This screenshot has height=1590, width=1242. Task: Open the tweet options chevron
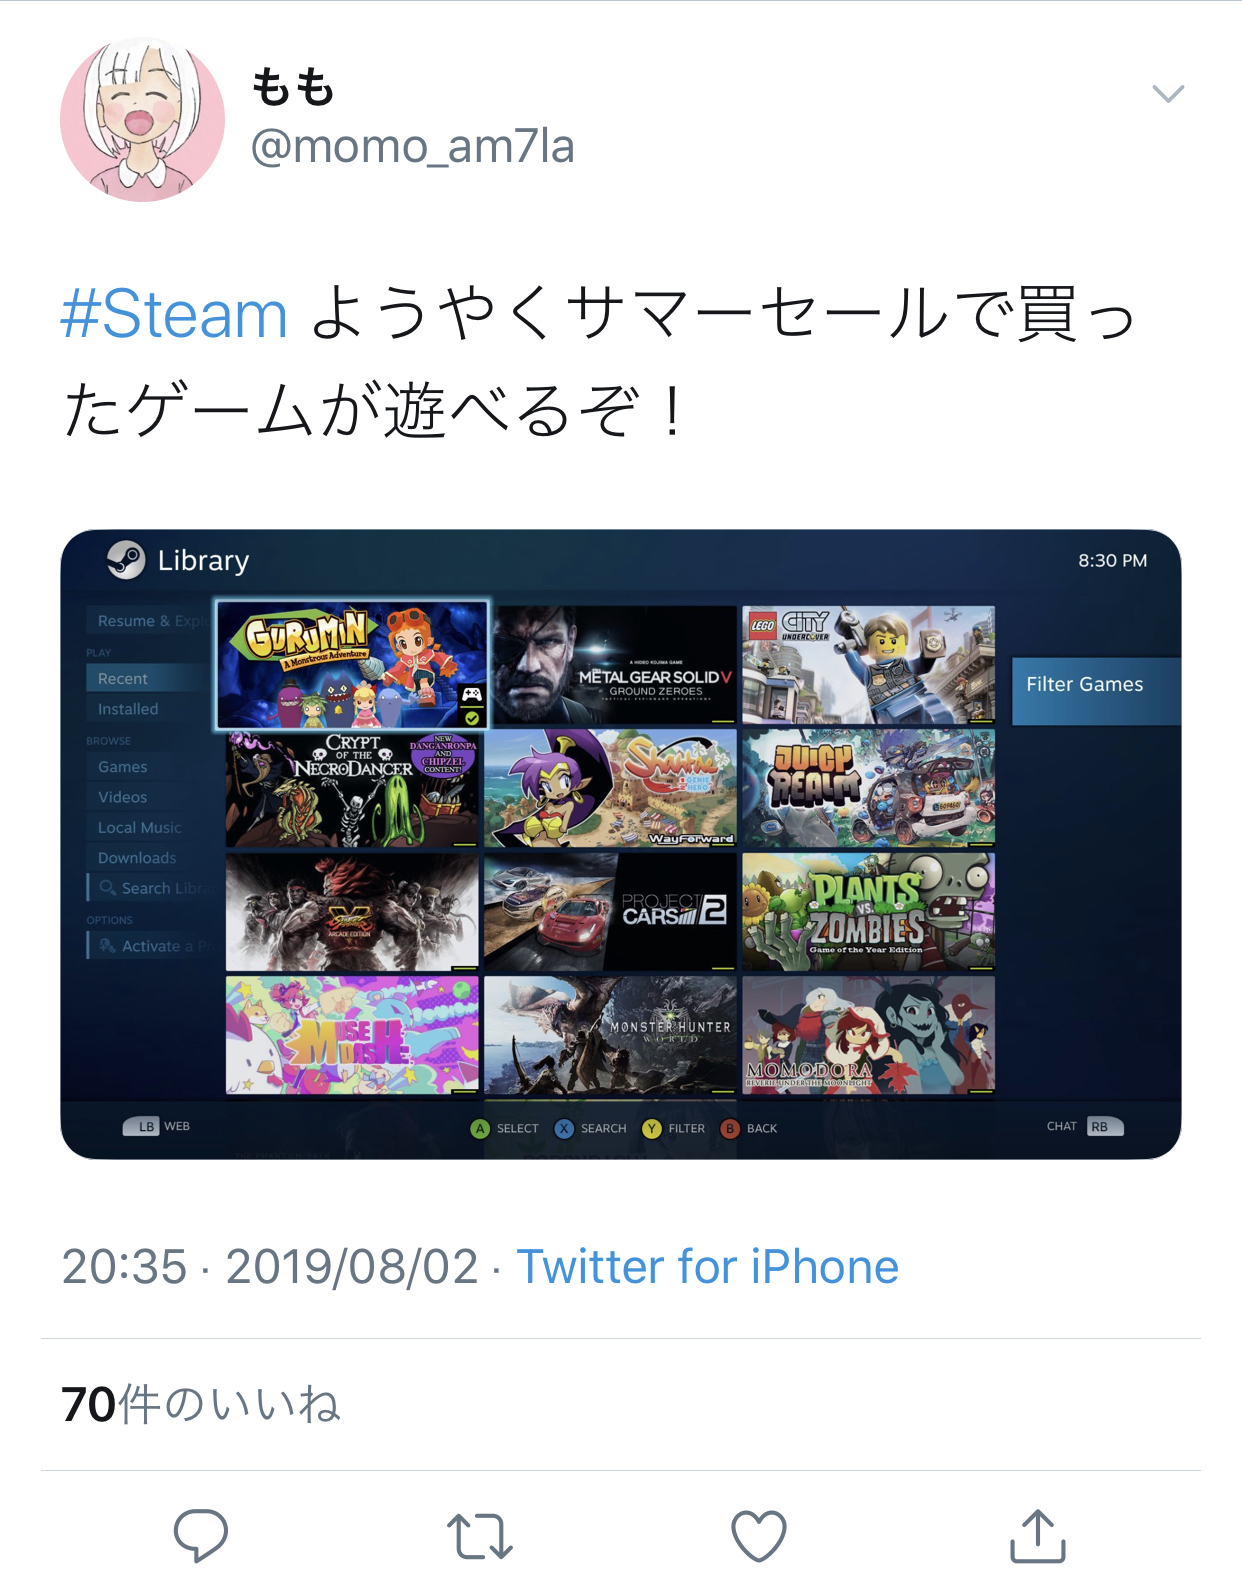click(x=1168, y=94)
